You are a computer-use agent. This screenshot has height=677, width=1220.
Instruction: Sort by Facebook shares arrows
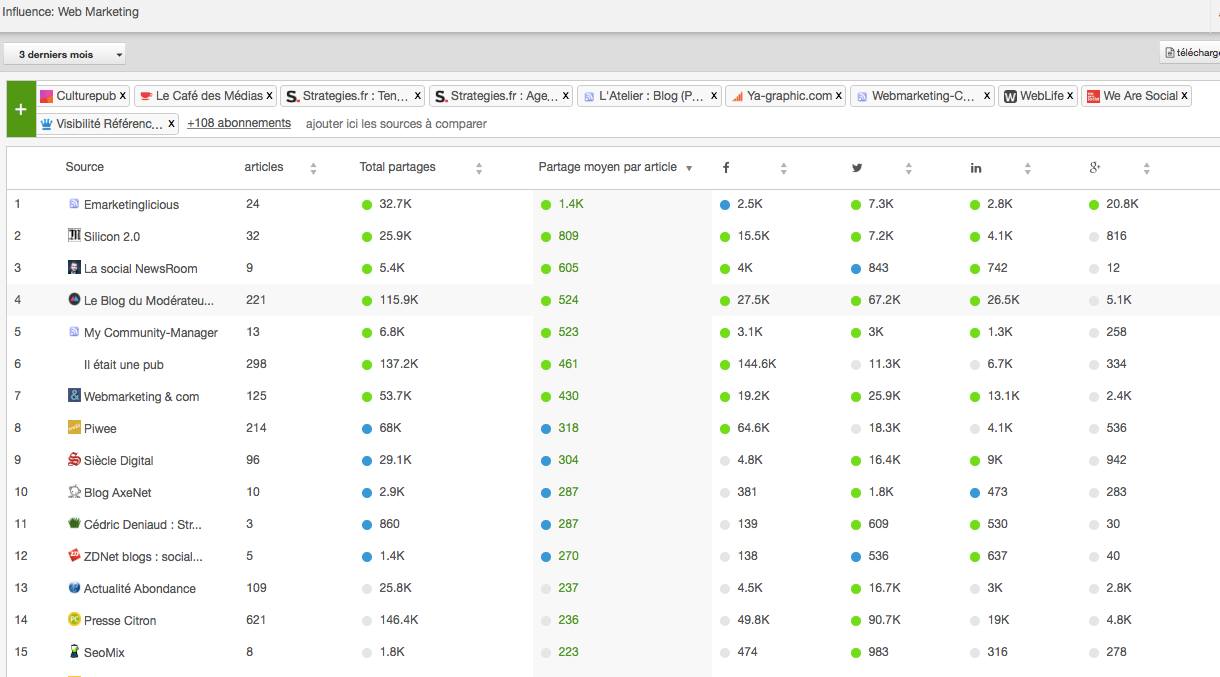(x=784, y=168)
